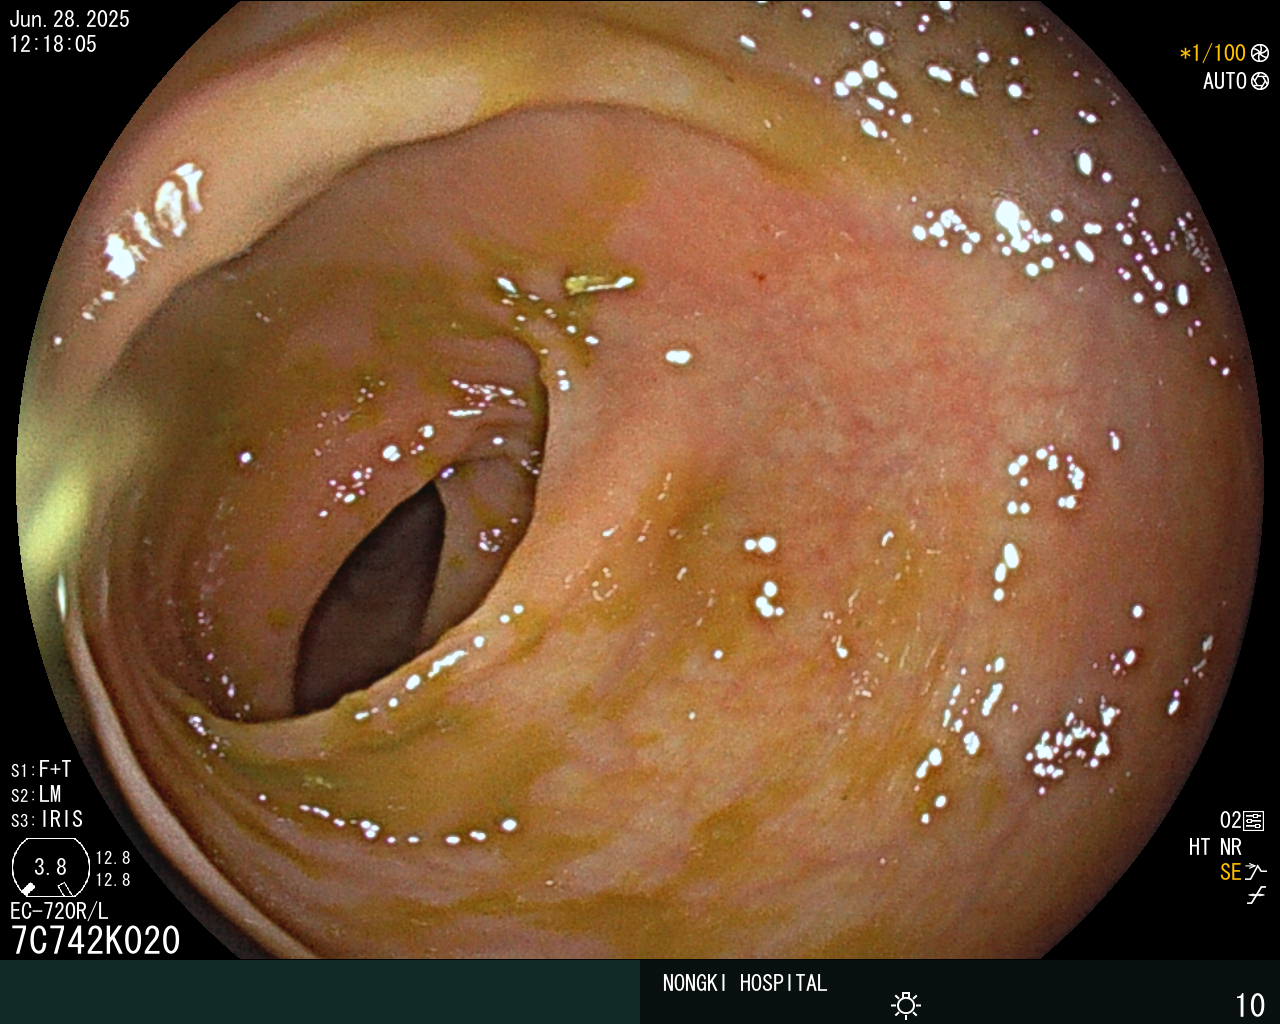Screen dimensions: 1280x1024
Task: Click the S1: F+T switch assignment
Action: pyautogui.click(x=41, y=770)
